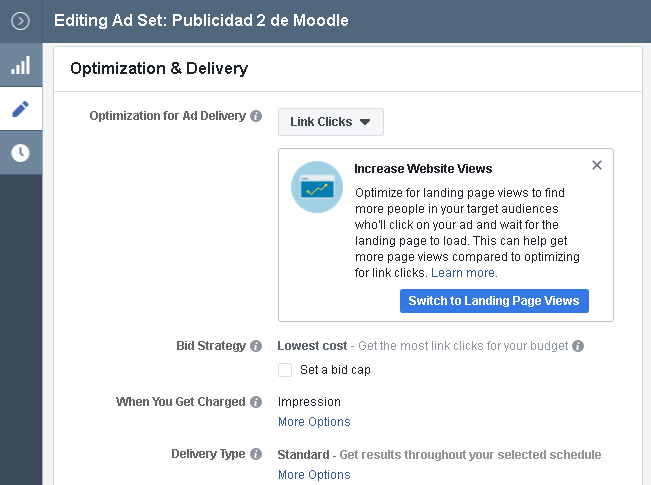This screenshot has width=651, height=485.
Task: Open the Link Clicks dropdown
Action: [x=330, y=122]
